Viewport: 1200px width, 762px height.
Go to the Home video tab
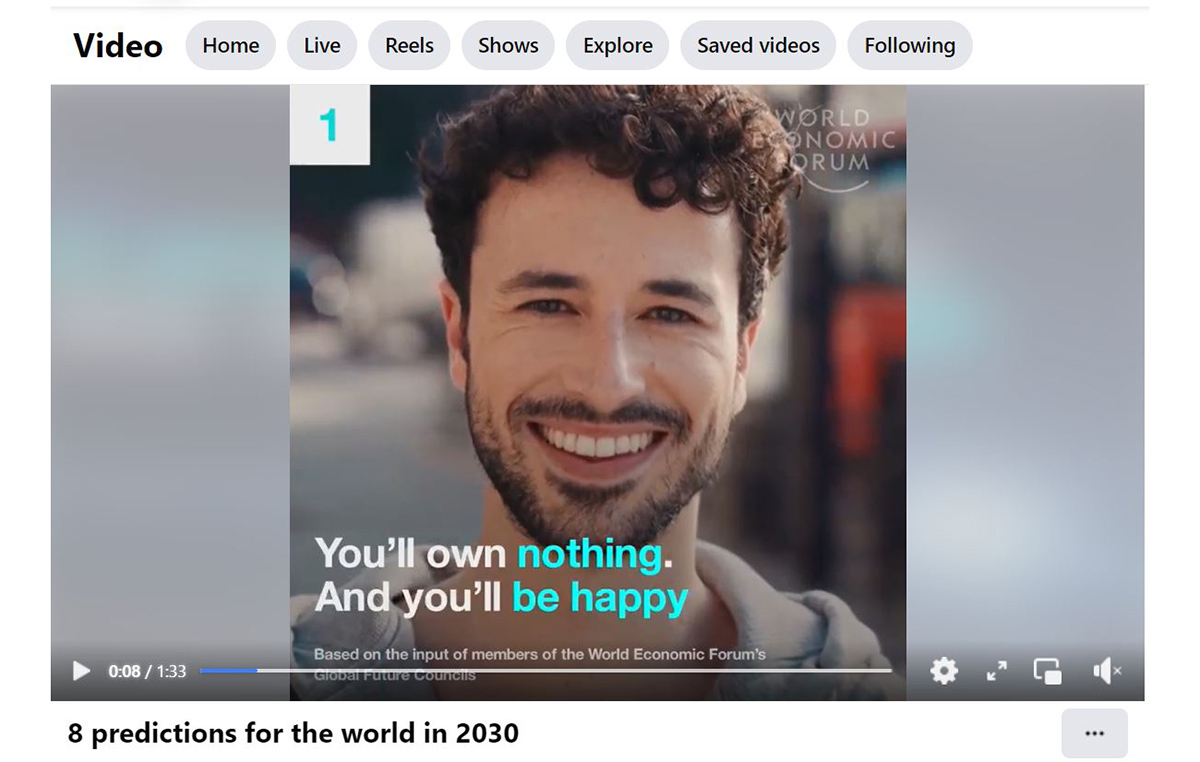pos(231,45)
